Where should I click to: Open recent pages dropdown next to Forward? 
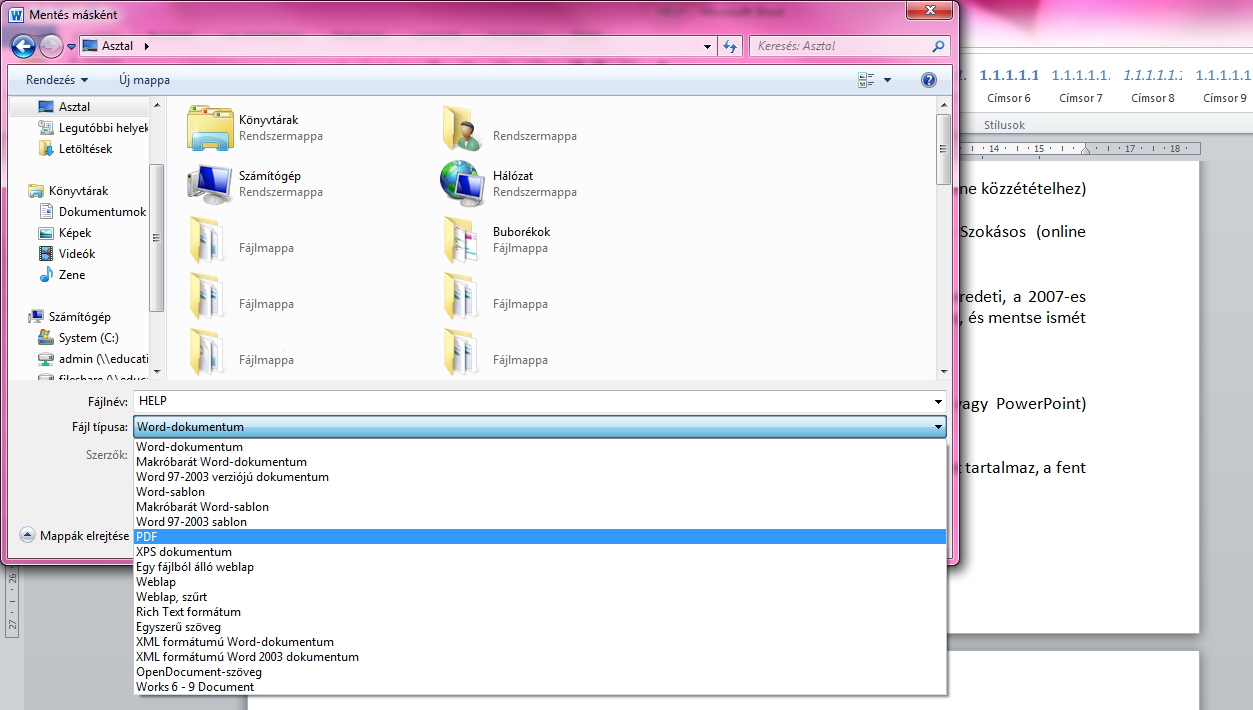tap(72, 47)
